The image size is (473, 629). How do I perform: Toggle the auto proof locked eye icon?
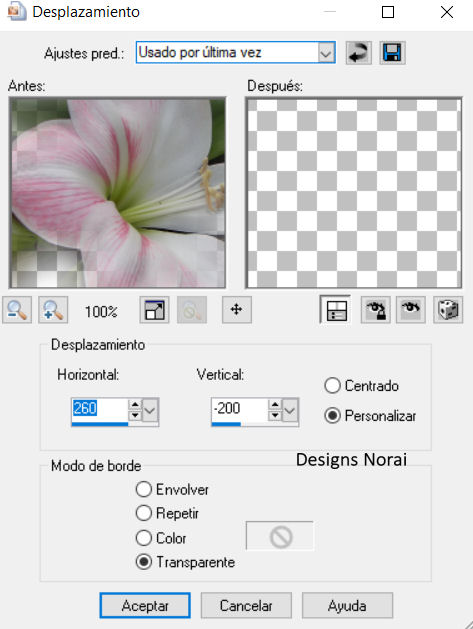coord(376,310)
